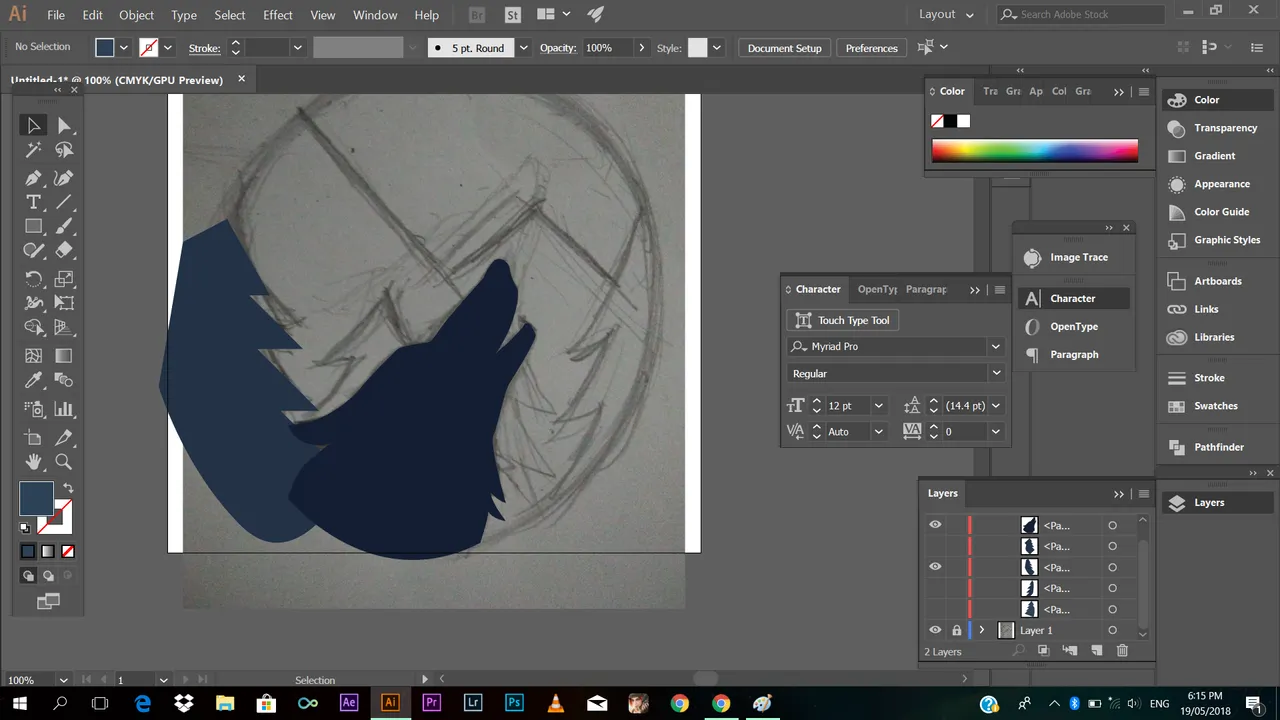
Task: Delete selection with Layers trash icon
Action: pyautogui.click(x=1122, y=651)
